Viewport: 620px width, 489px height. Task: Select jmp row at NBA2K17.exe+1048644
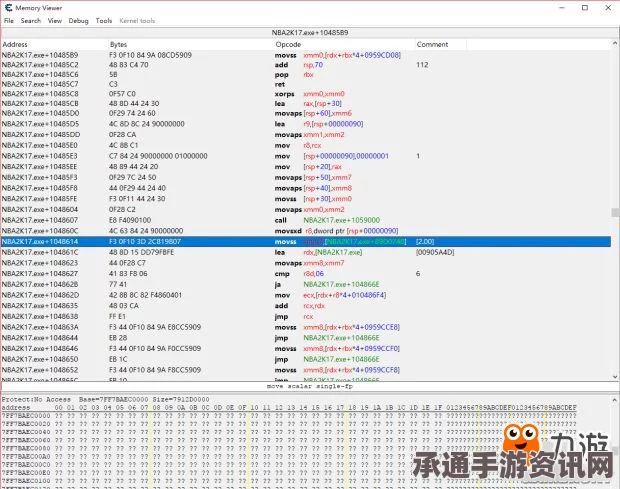pos(306,338)
